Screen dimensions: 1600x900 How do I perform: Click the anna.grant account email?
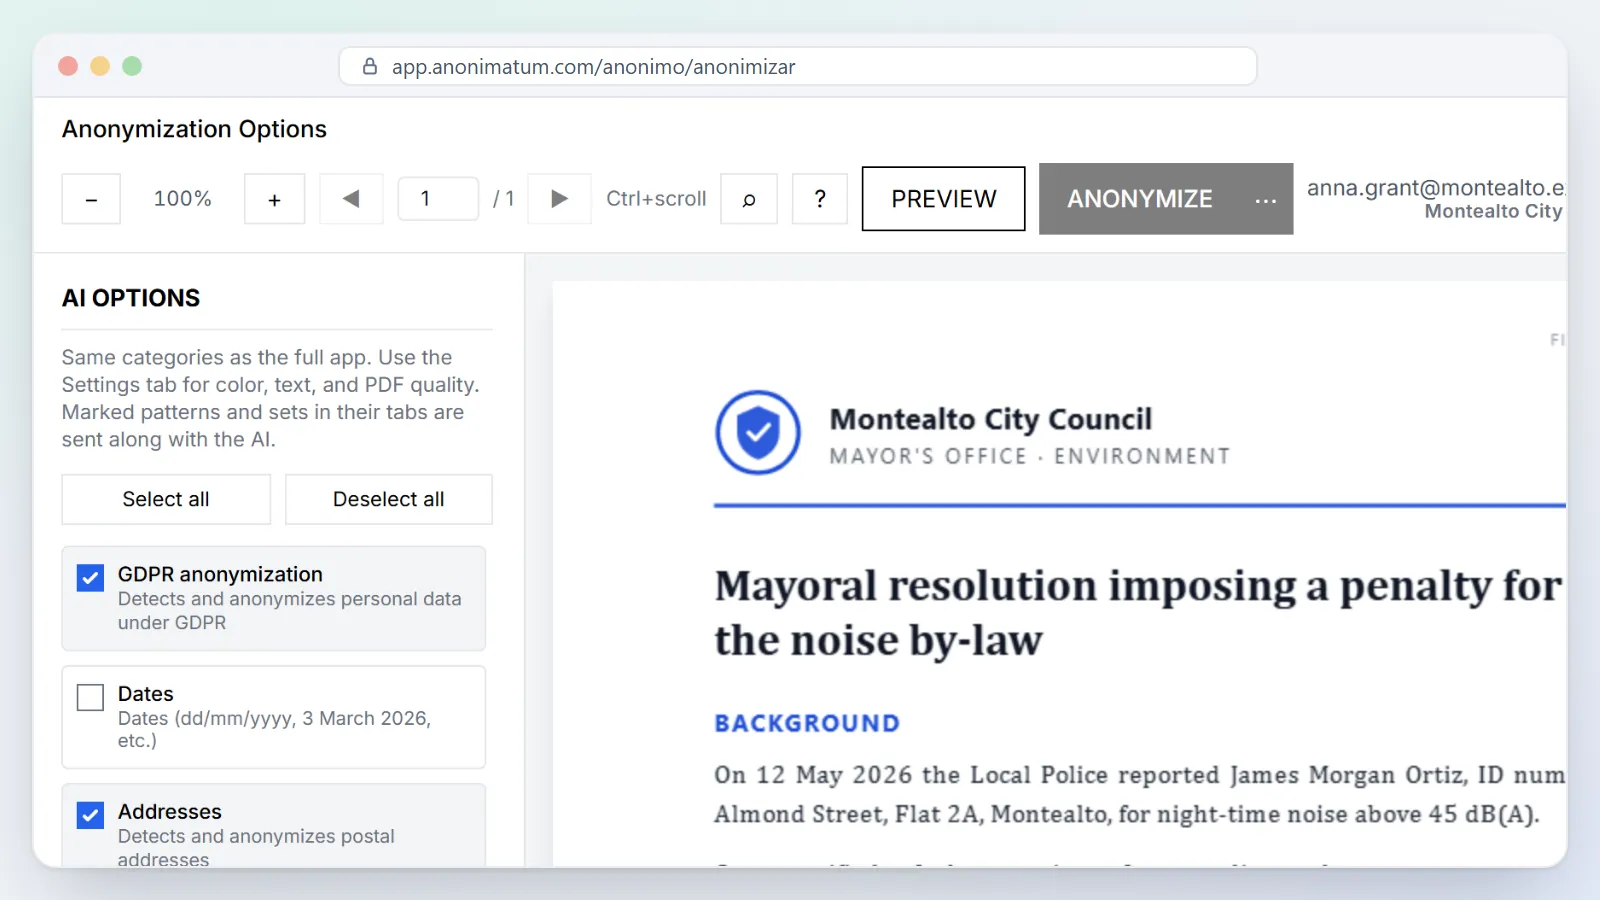click(x=1436, y=187)
